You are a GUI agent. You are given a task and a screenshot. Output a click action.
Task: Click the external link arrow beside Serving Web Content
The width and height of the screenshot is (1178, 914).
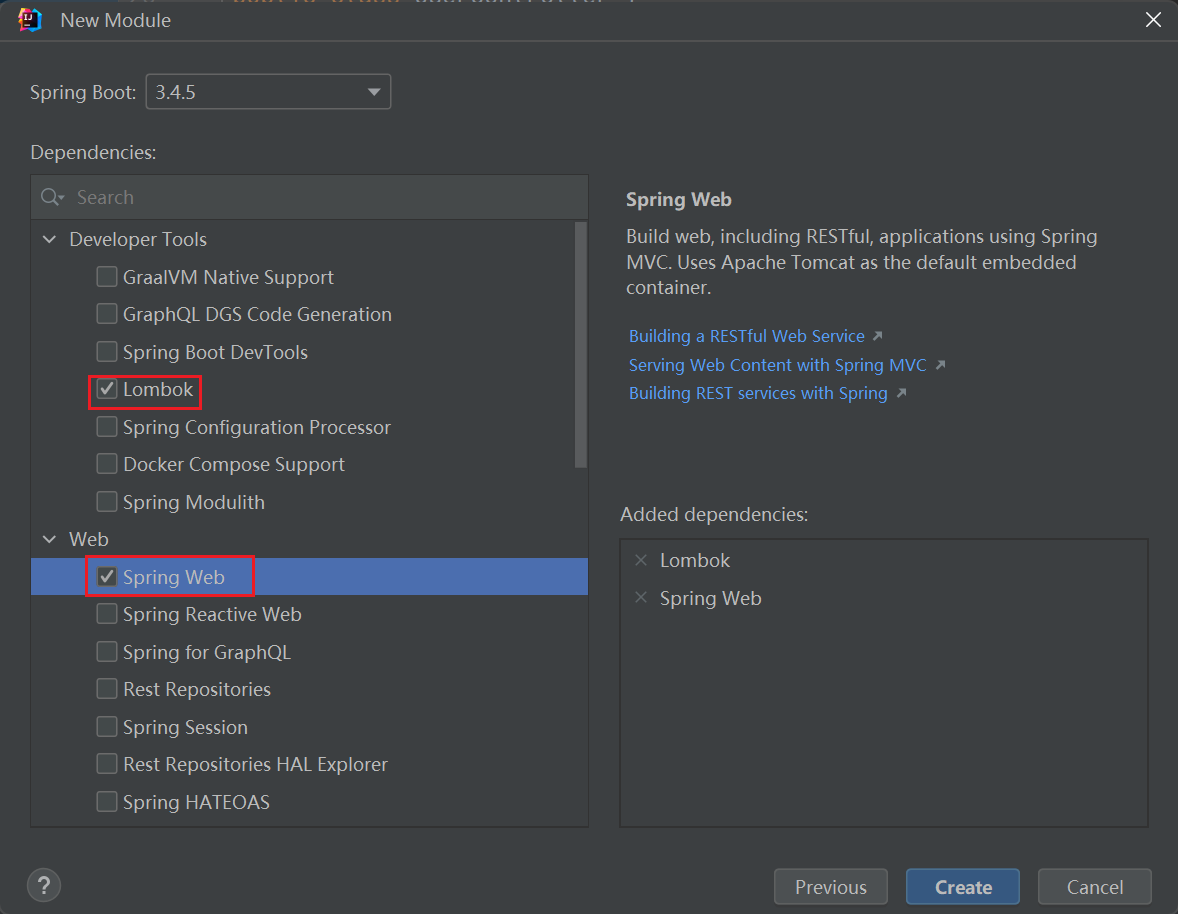pos(938,365)
